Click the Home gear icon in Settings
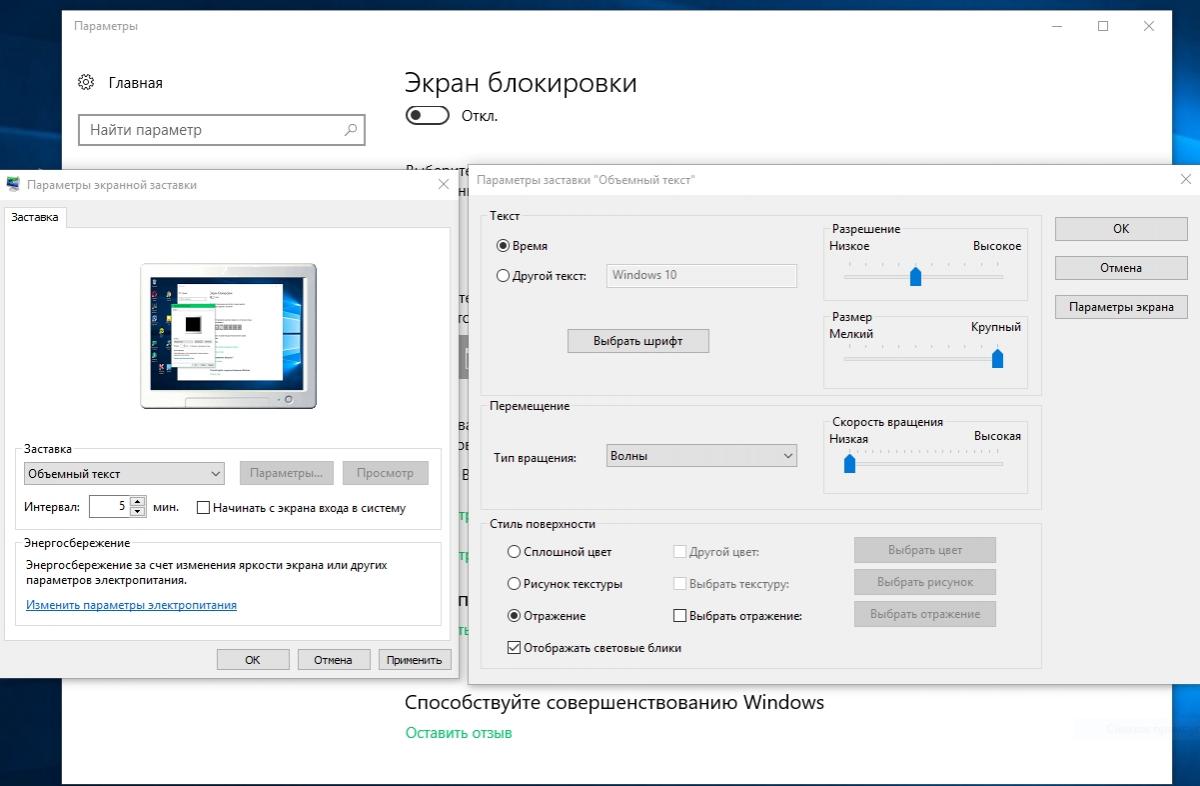 pos(87,83)
